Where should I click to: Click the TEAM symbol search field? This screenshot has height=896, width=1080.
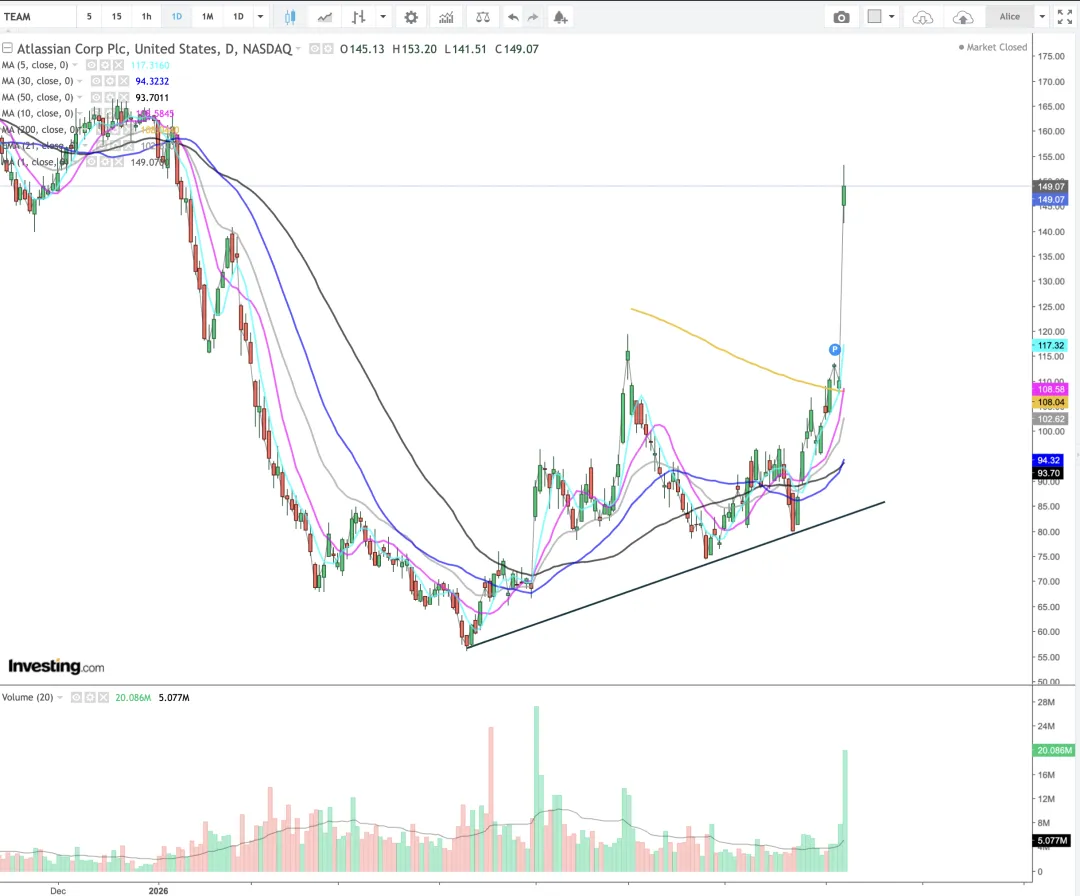(x=38, y=17)
